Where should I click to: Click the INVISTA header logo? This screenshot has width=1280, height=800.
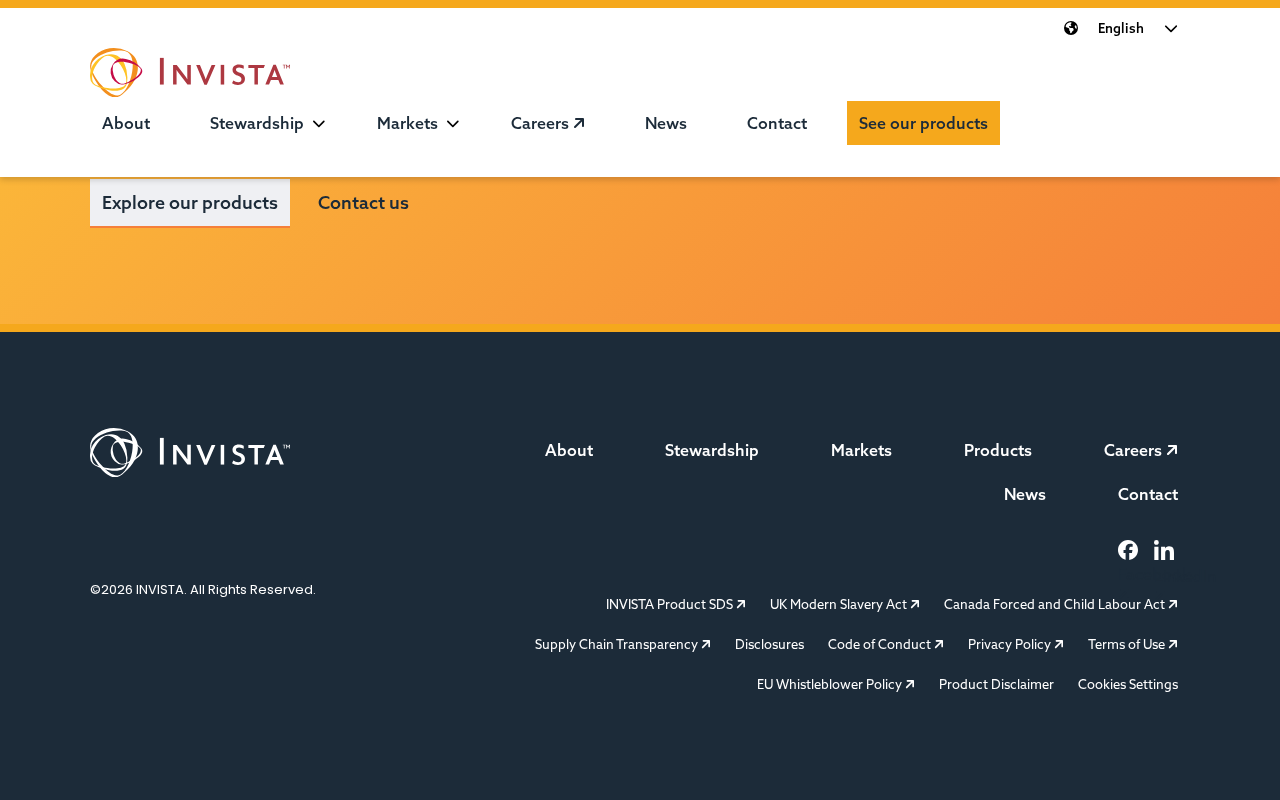(190, 72)
